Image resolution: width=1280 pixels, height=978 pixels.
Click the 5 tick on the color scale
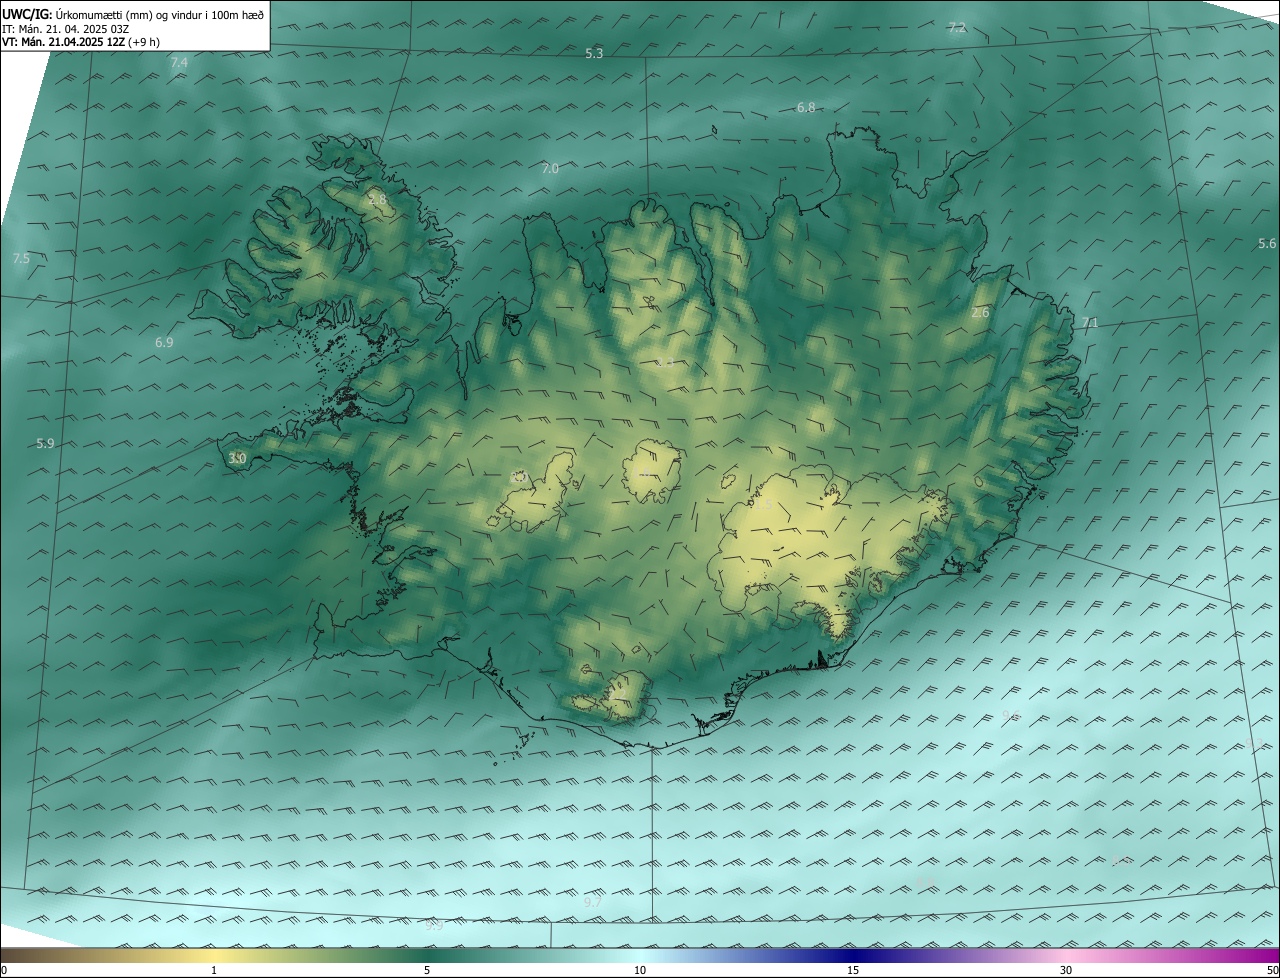click(x=427, y=971)
